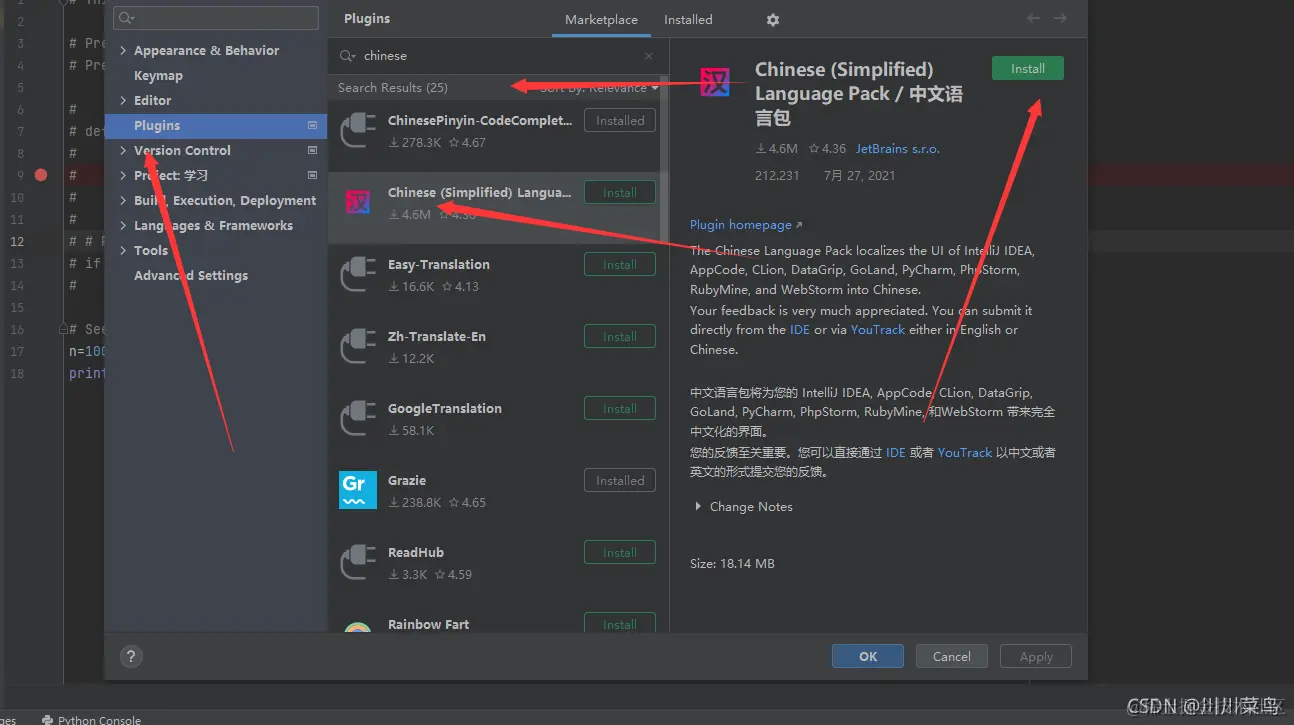
Task: Open the Keymap settings page
Action: [158, 75]
